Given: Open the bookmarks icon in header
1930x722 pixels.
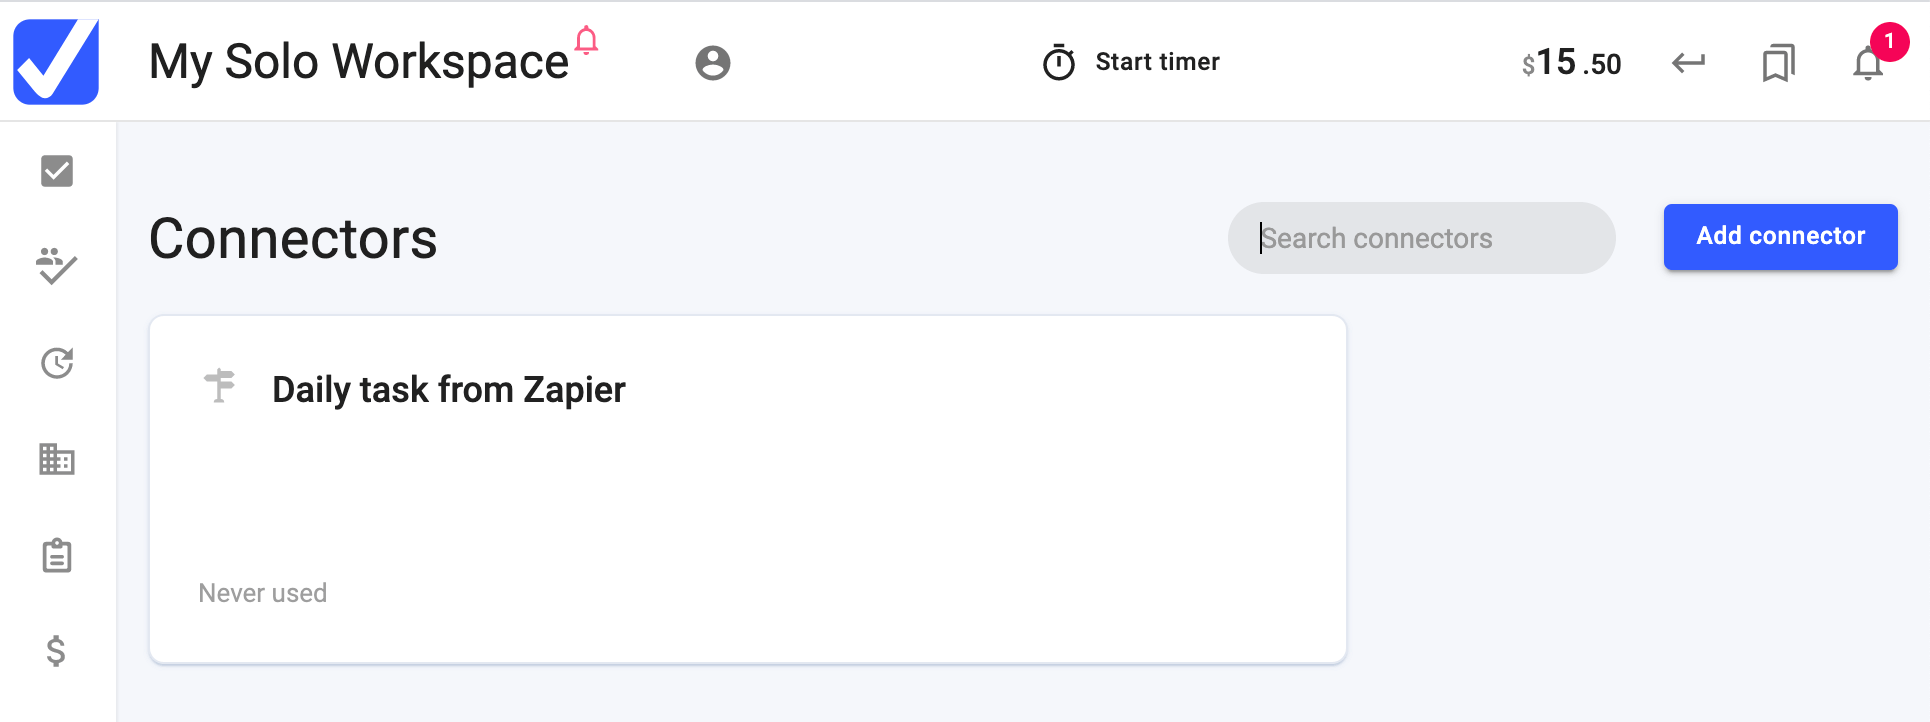Looking at the screenshot, I should (1778, 63).
